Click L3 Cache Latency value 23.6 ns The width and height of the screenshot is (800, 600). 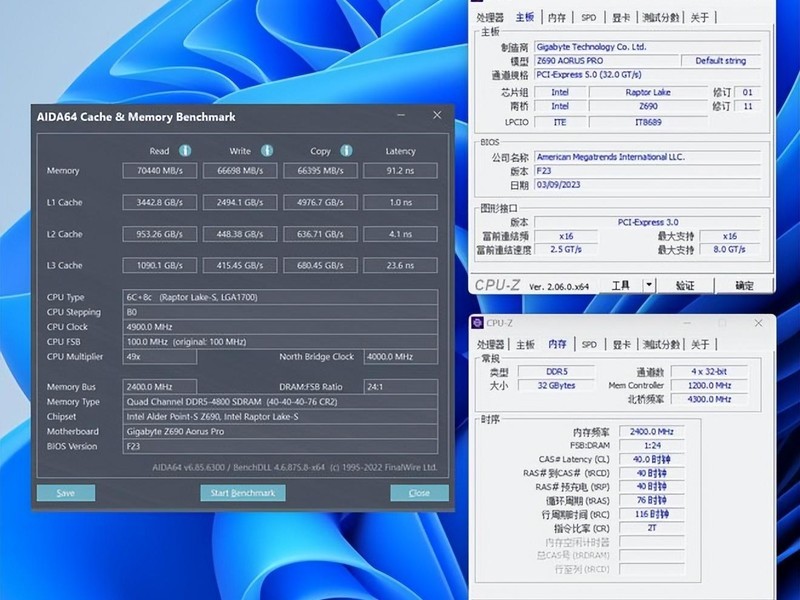coord(401,265)
